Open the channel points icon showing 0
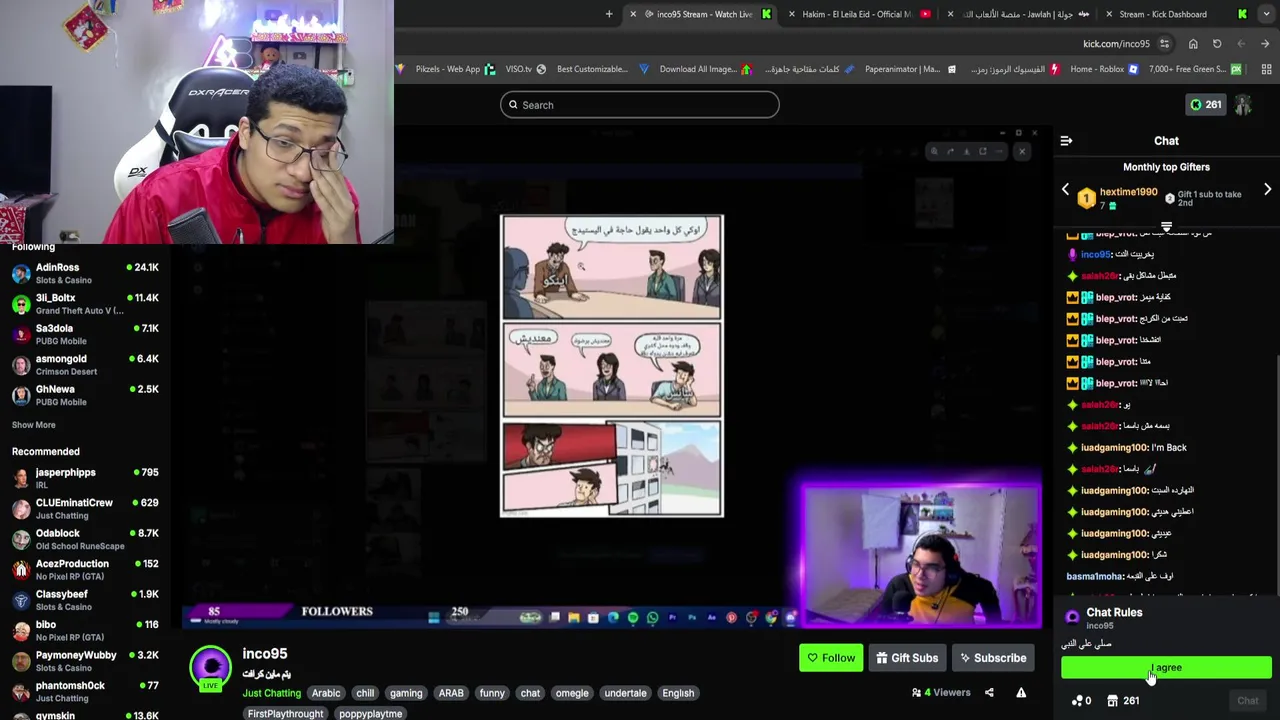 click(1081, 701)
